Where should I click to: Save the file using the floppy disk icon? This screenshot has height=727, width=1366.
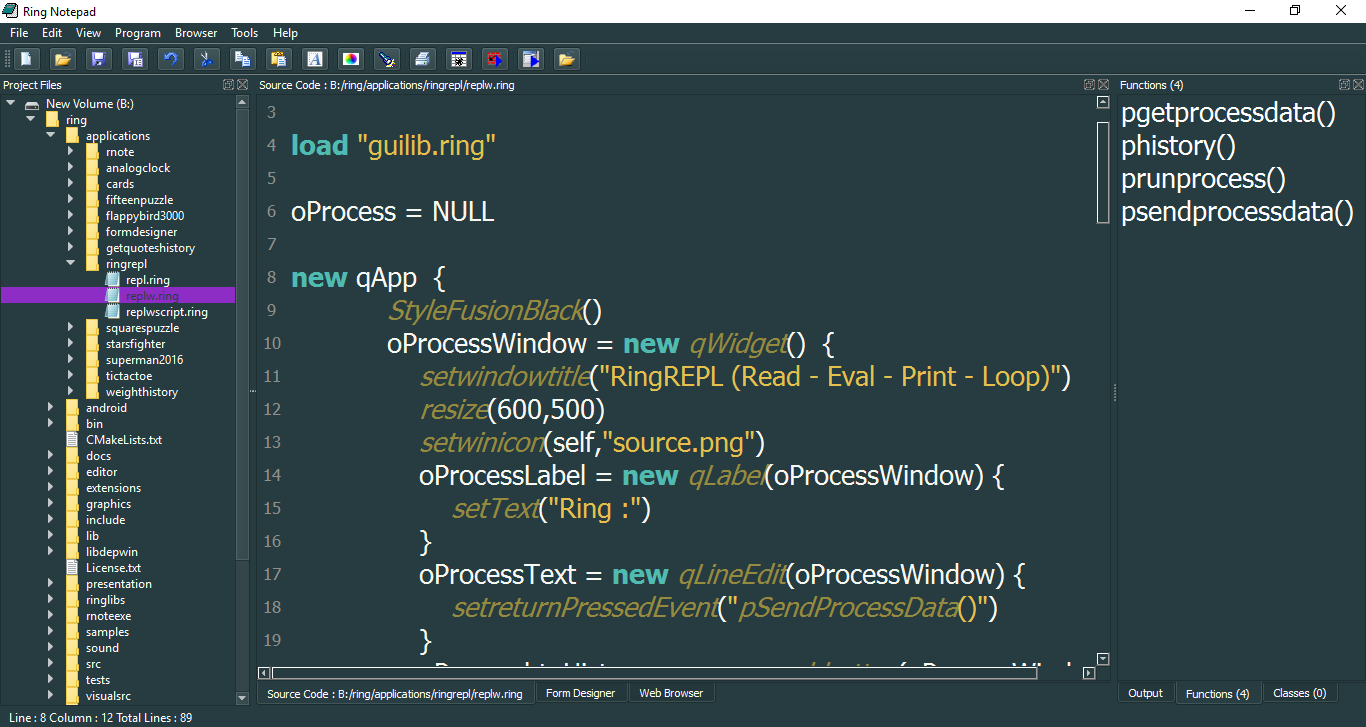pos(98,59)
